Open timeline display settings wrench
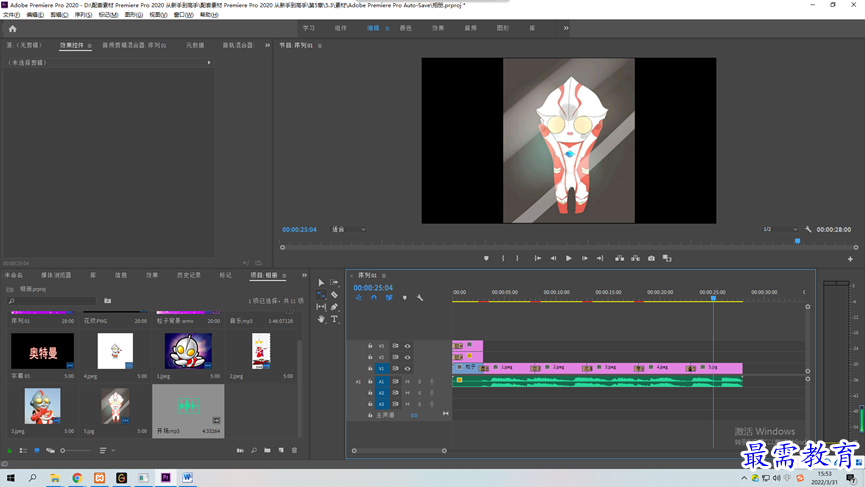Viewport: 865px width, 487px height. click(420, 298)
